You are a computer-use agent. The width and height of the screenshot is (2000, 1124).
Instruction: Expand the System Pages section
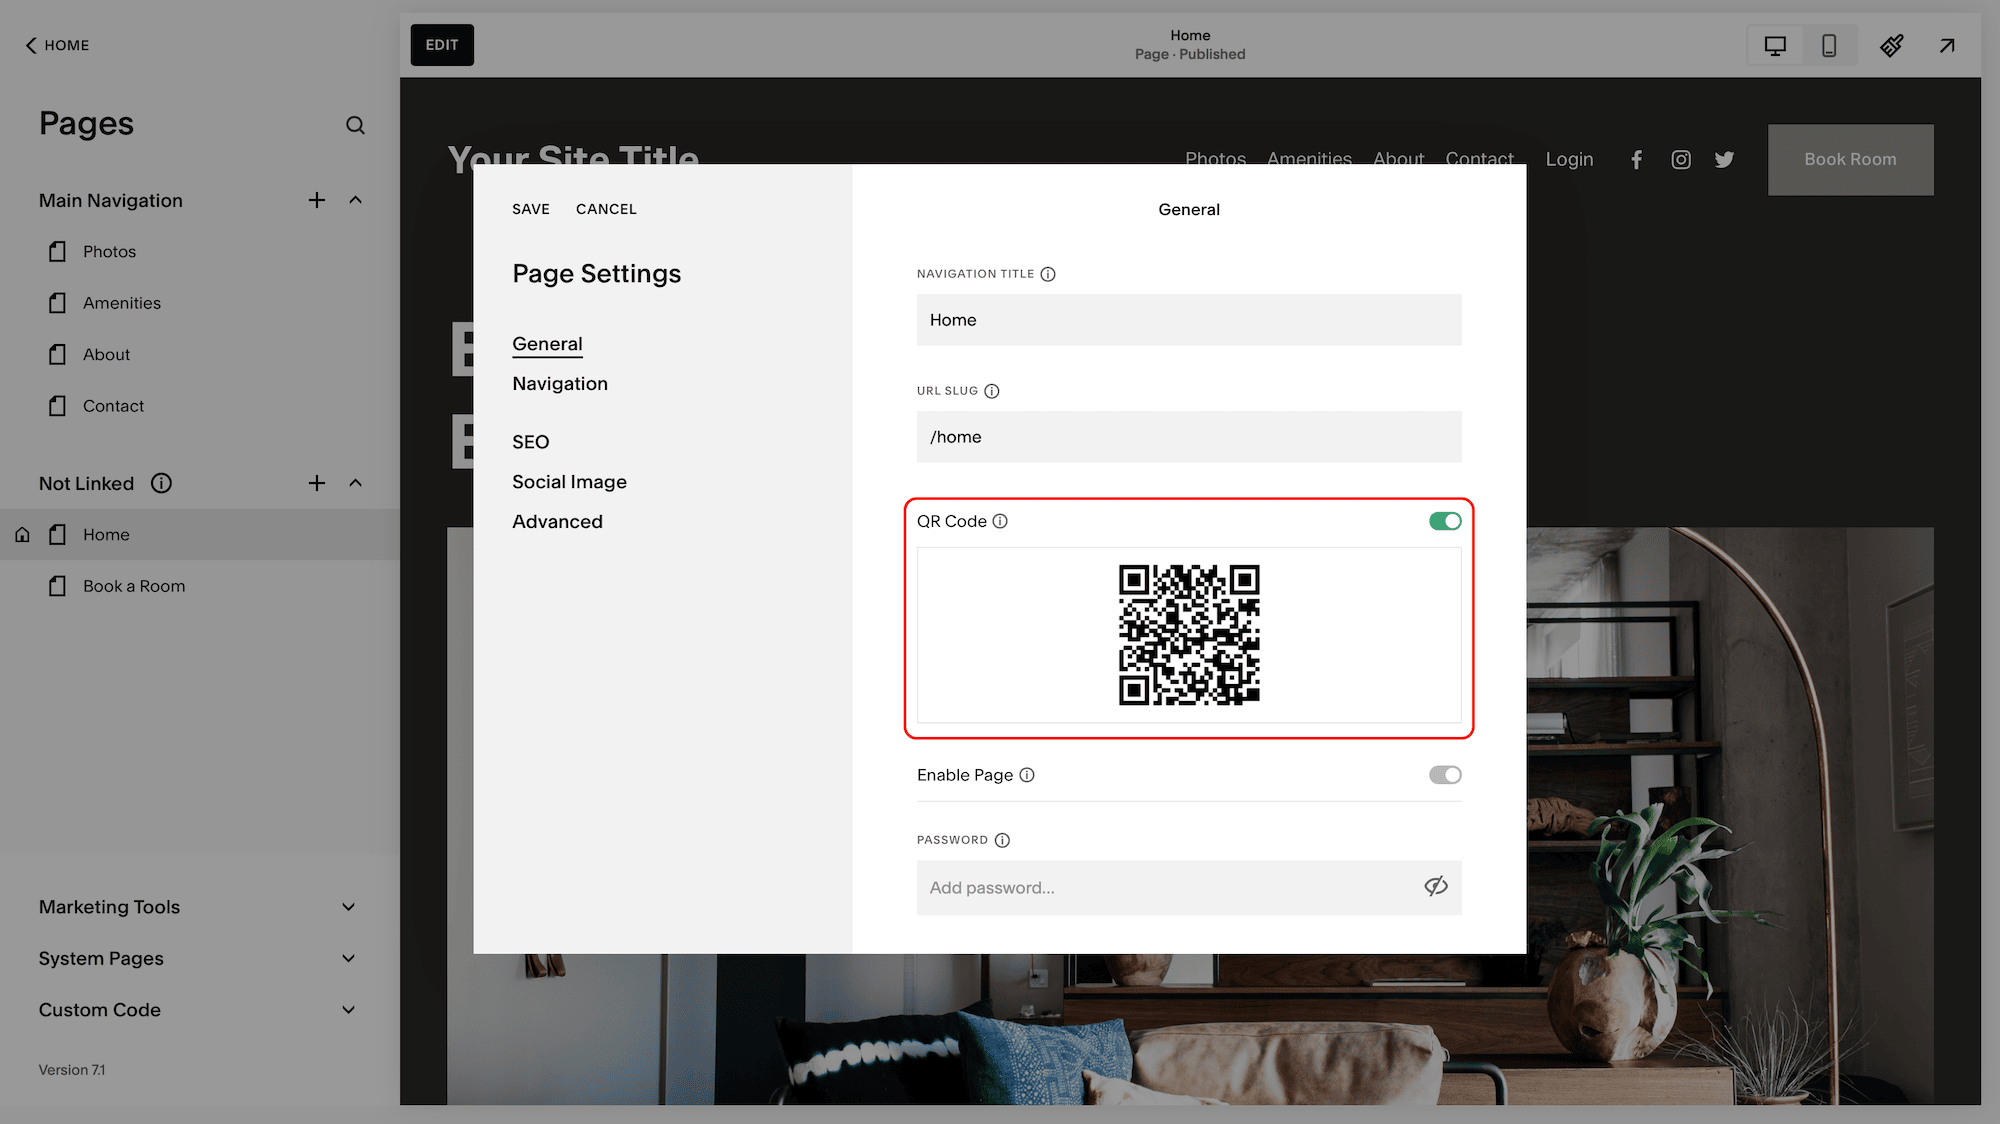click(x=348, y=958)
